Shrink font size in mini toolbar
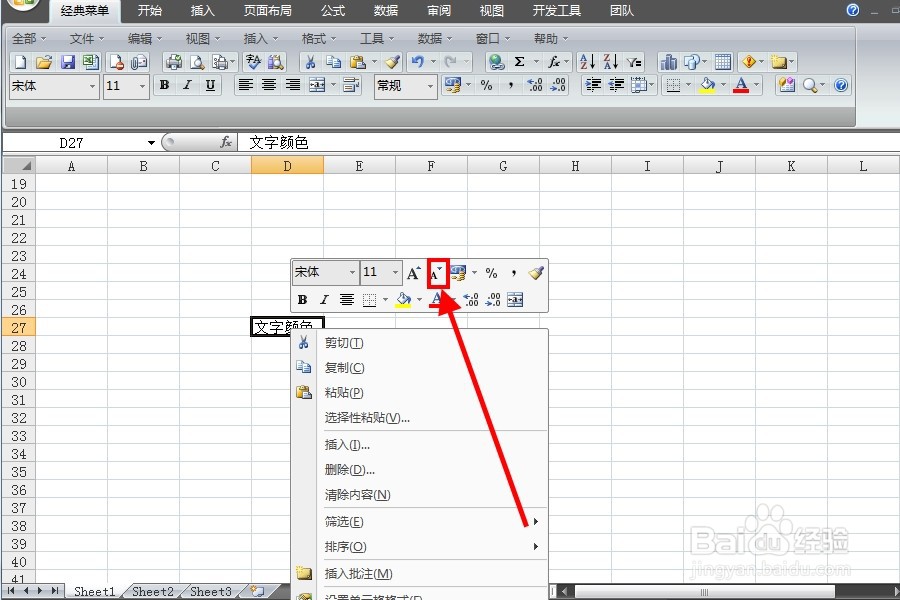 [437, 273]
